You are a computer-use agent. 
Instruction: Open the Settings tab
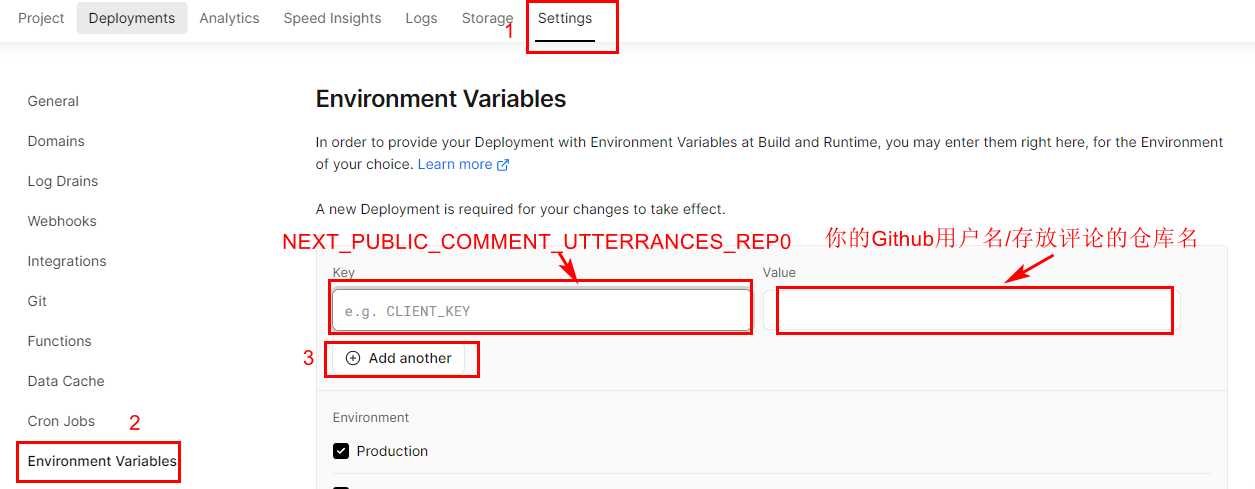coord(565,18)
